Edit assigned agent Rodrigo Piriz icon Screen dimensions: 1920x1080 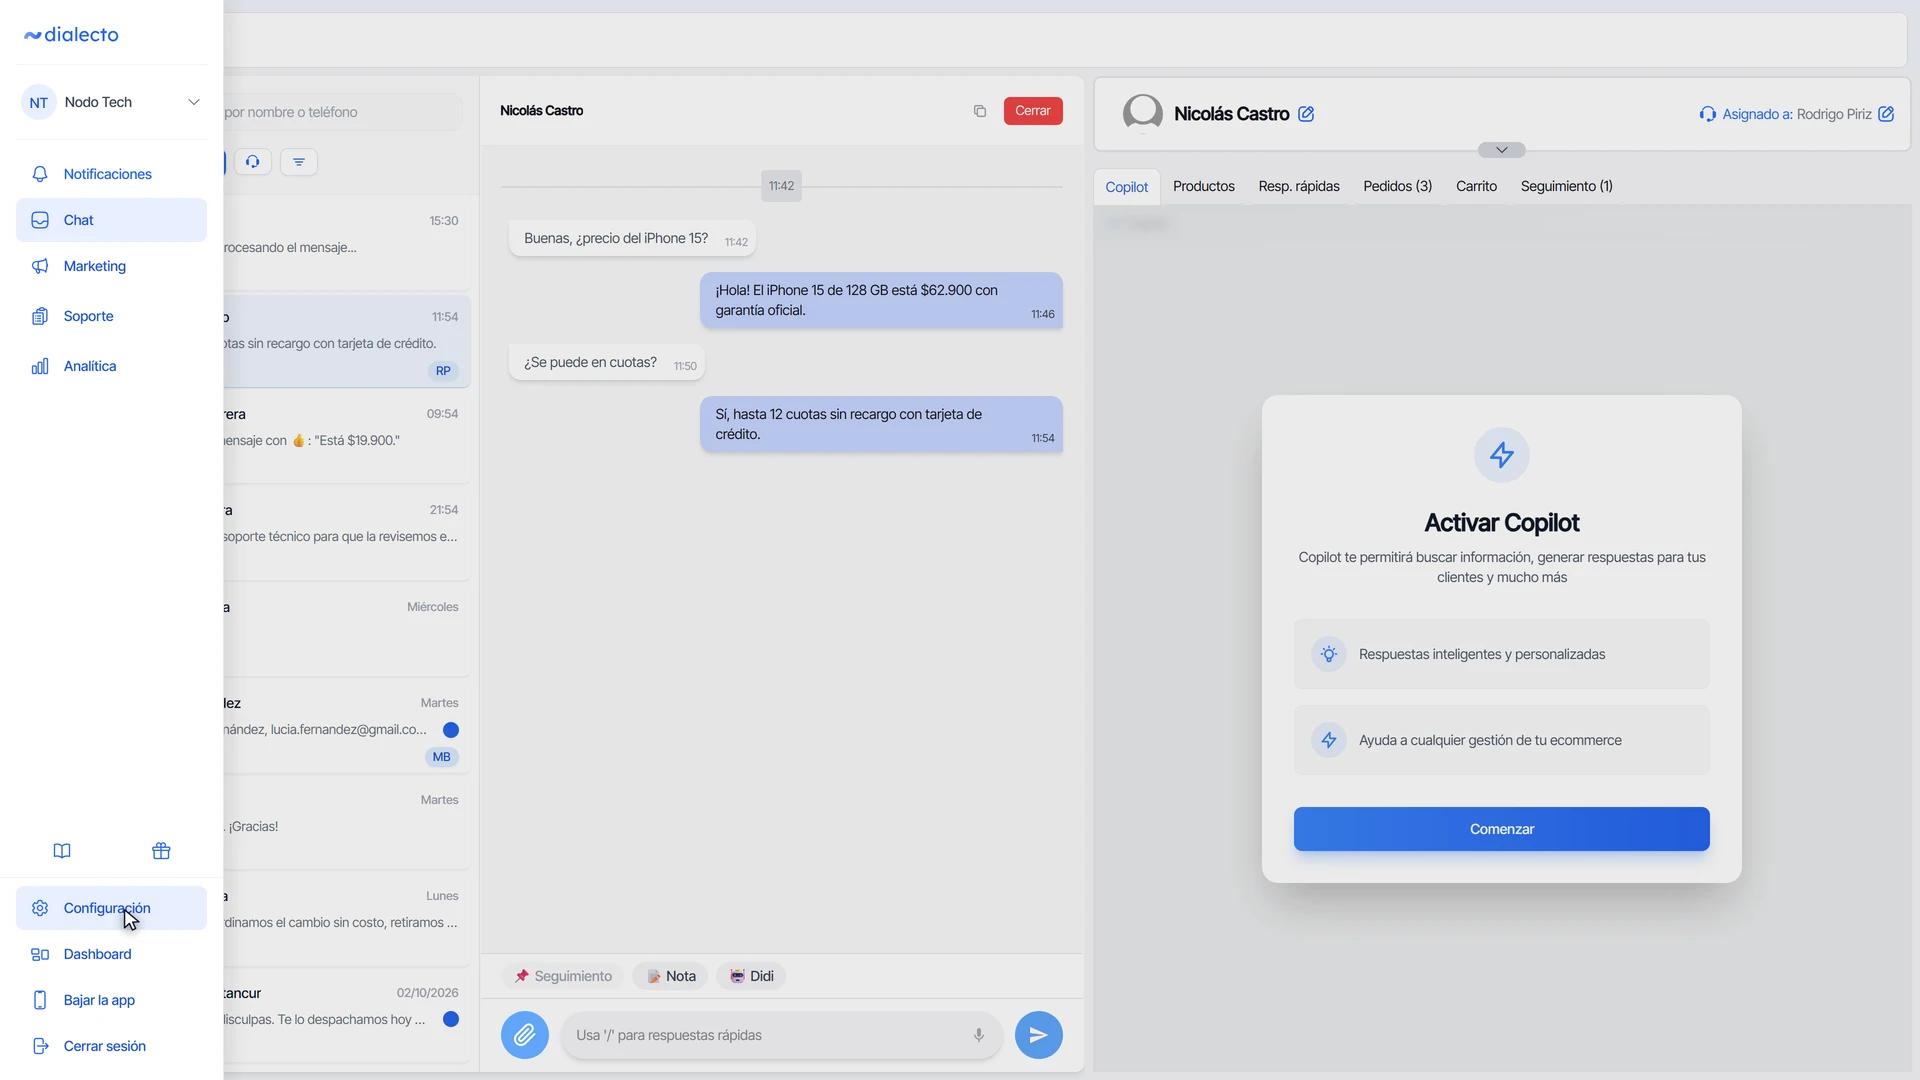[x=1886, y=114]
